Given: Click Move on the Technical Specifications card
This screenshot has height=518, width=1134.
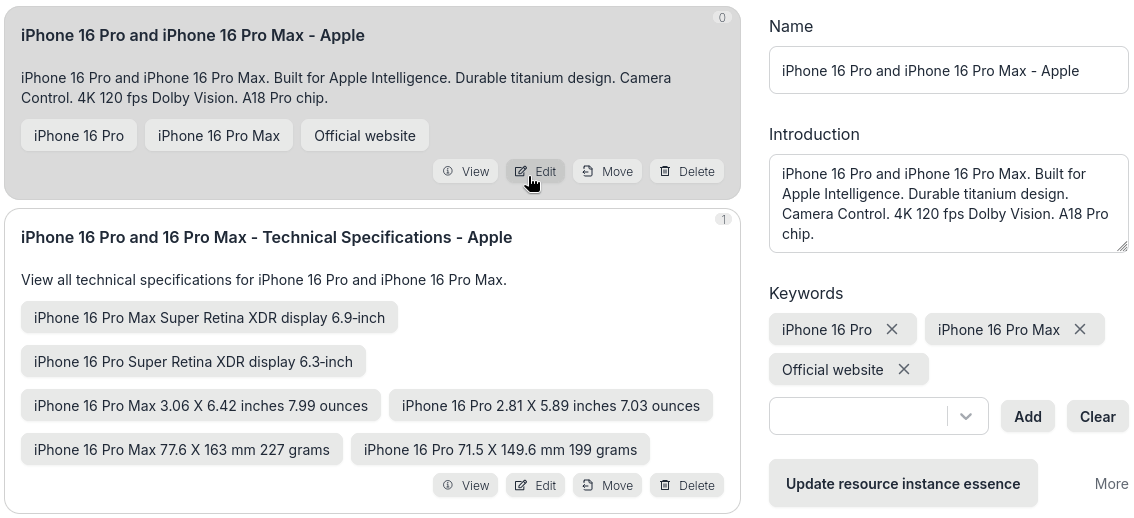Looking at the screenshot, I should tap(607, 485).
